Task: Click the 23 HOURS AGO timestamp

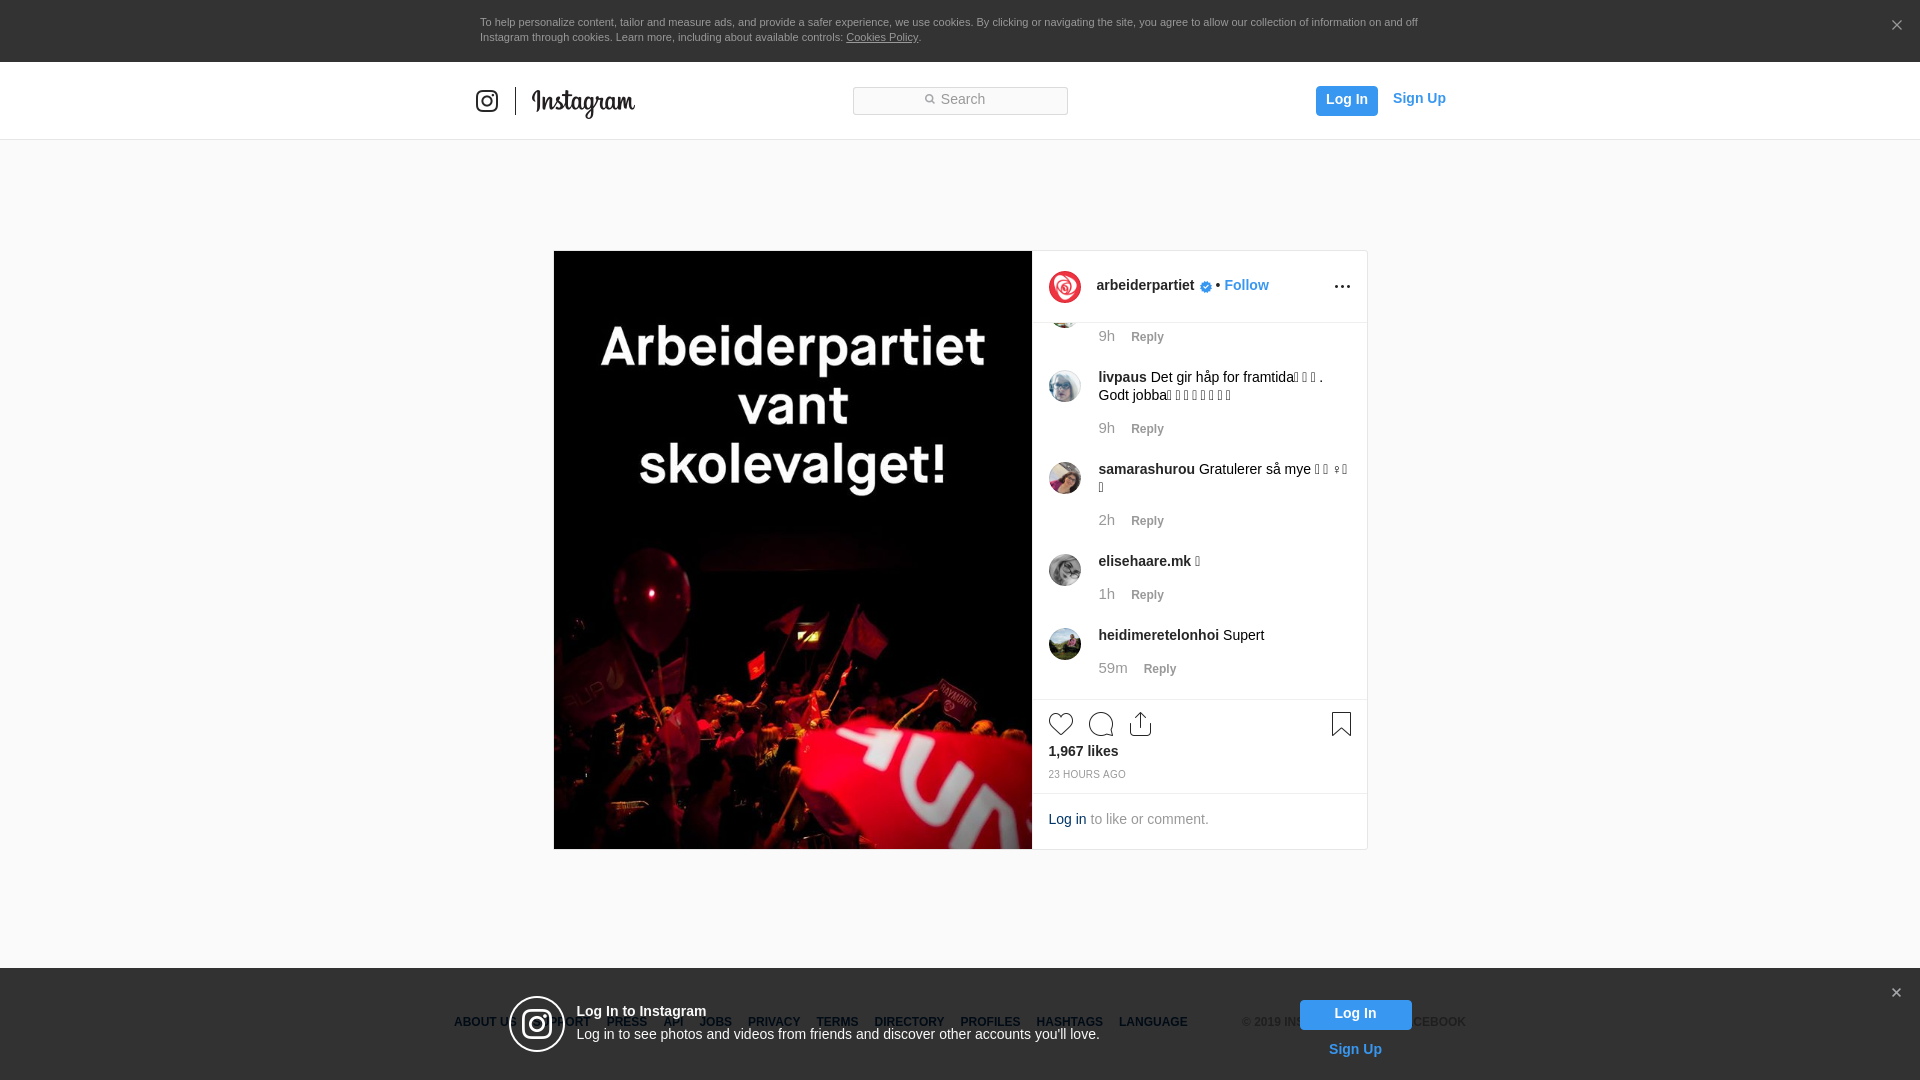Action: pyautogui.click(x=1087, y=775)
